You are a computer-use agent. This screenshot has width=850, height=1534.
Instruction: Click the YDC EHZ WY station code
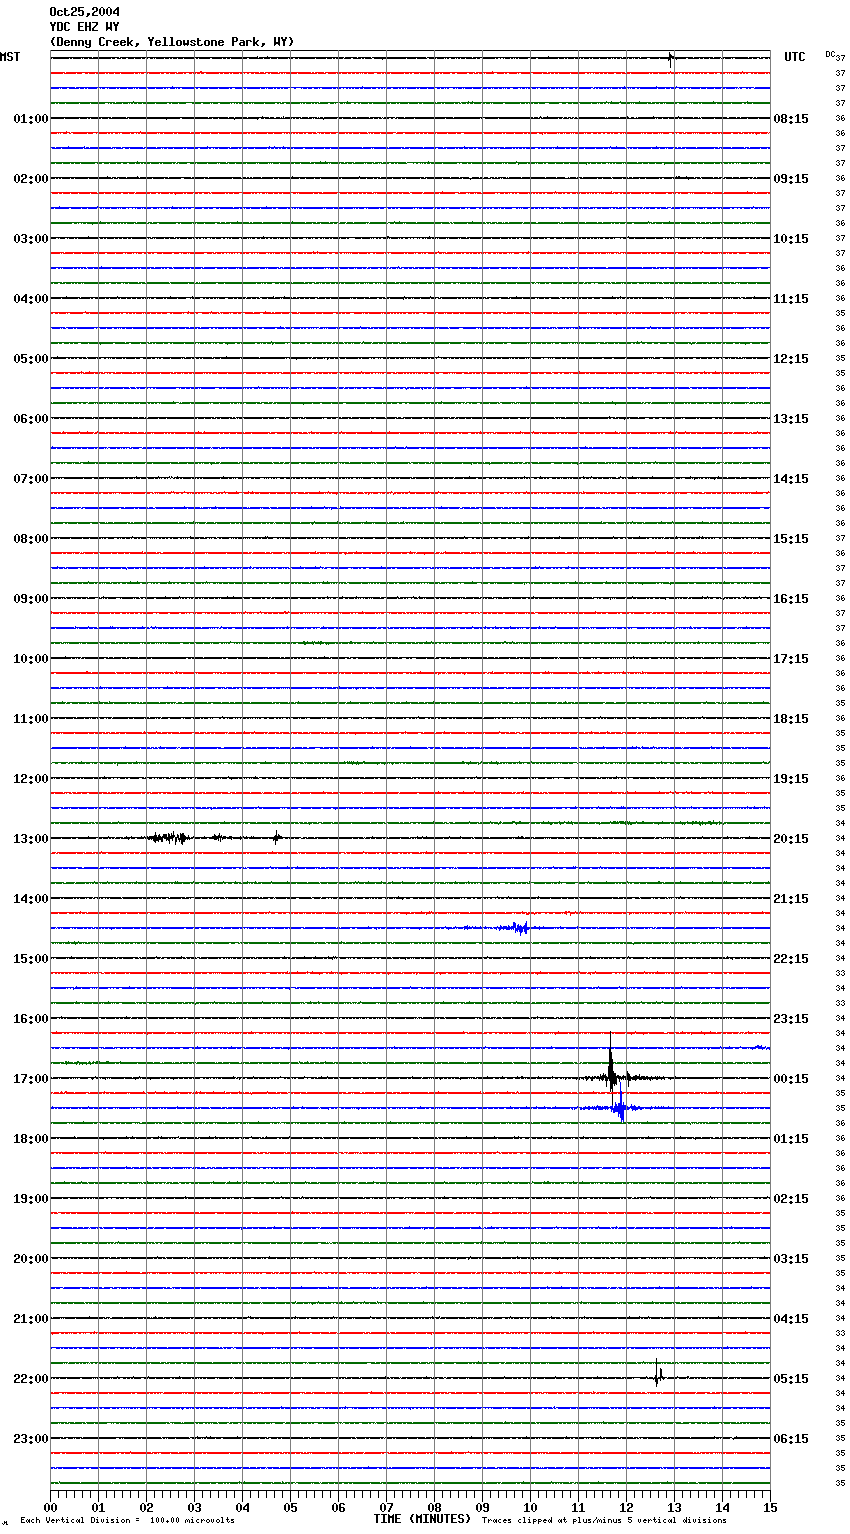[84, 27]
